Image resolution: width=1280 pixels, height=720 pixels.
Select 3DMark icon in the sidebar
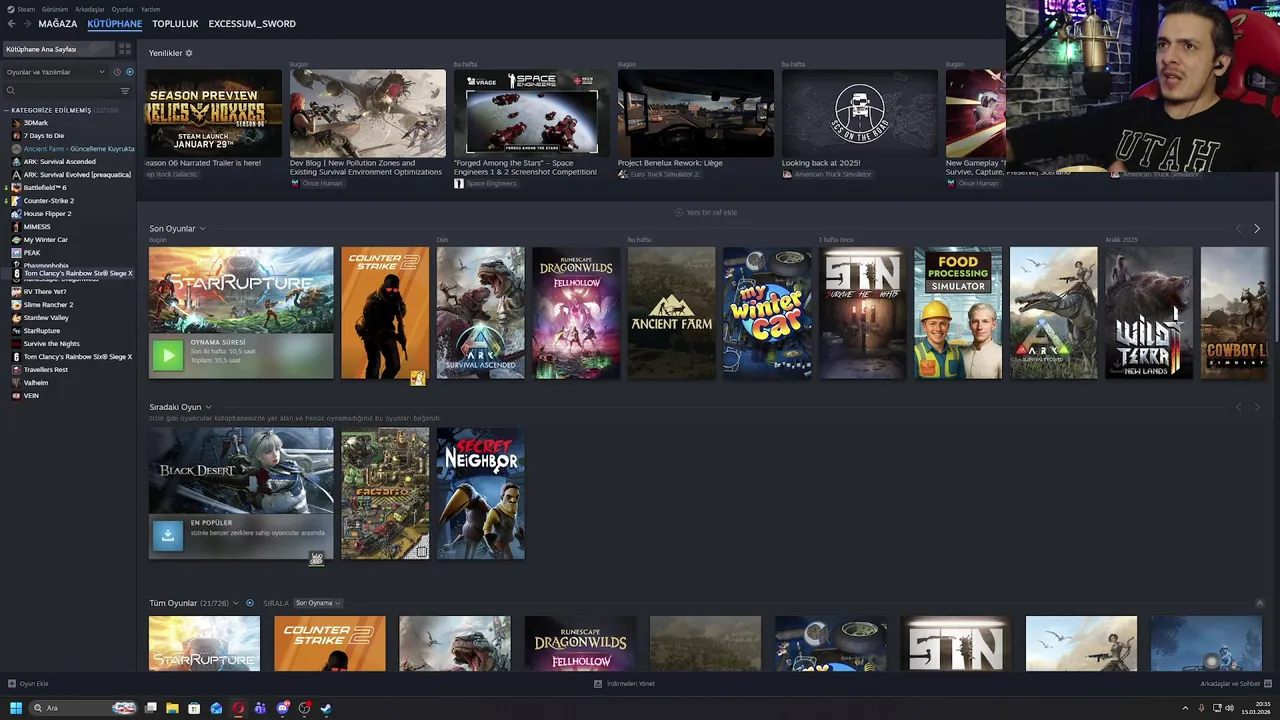(x=16, y=123)
